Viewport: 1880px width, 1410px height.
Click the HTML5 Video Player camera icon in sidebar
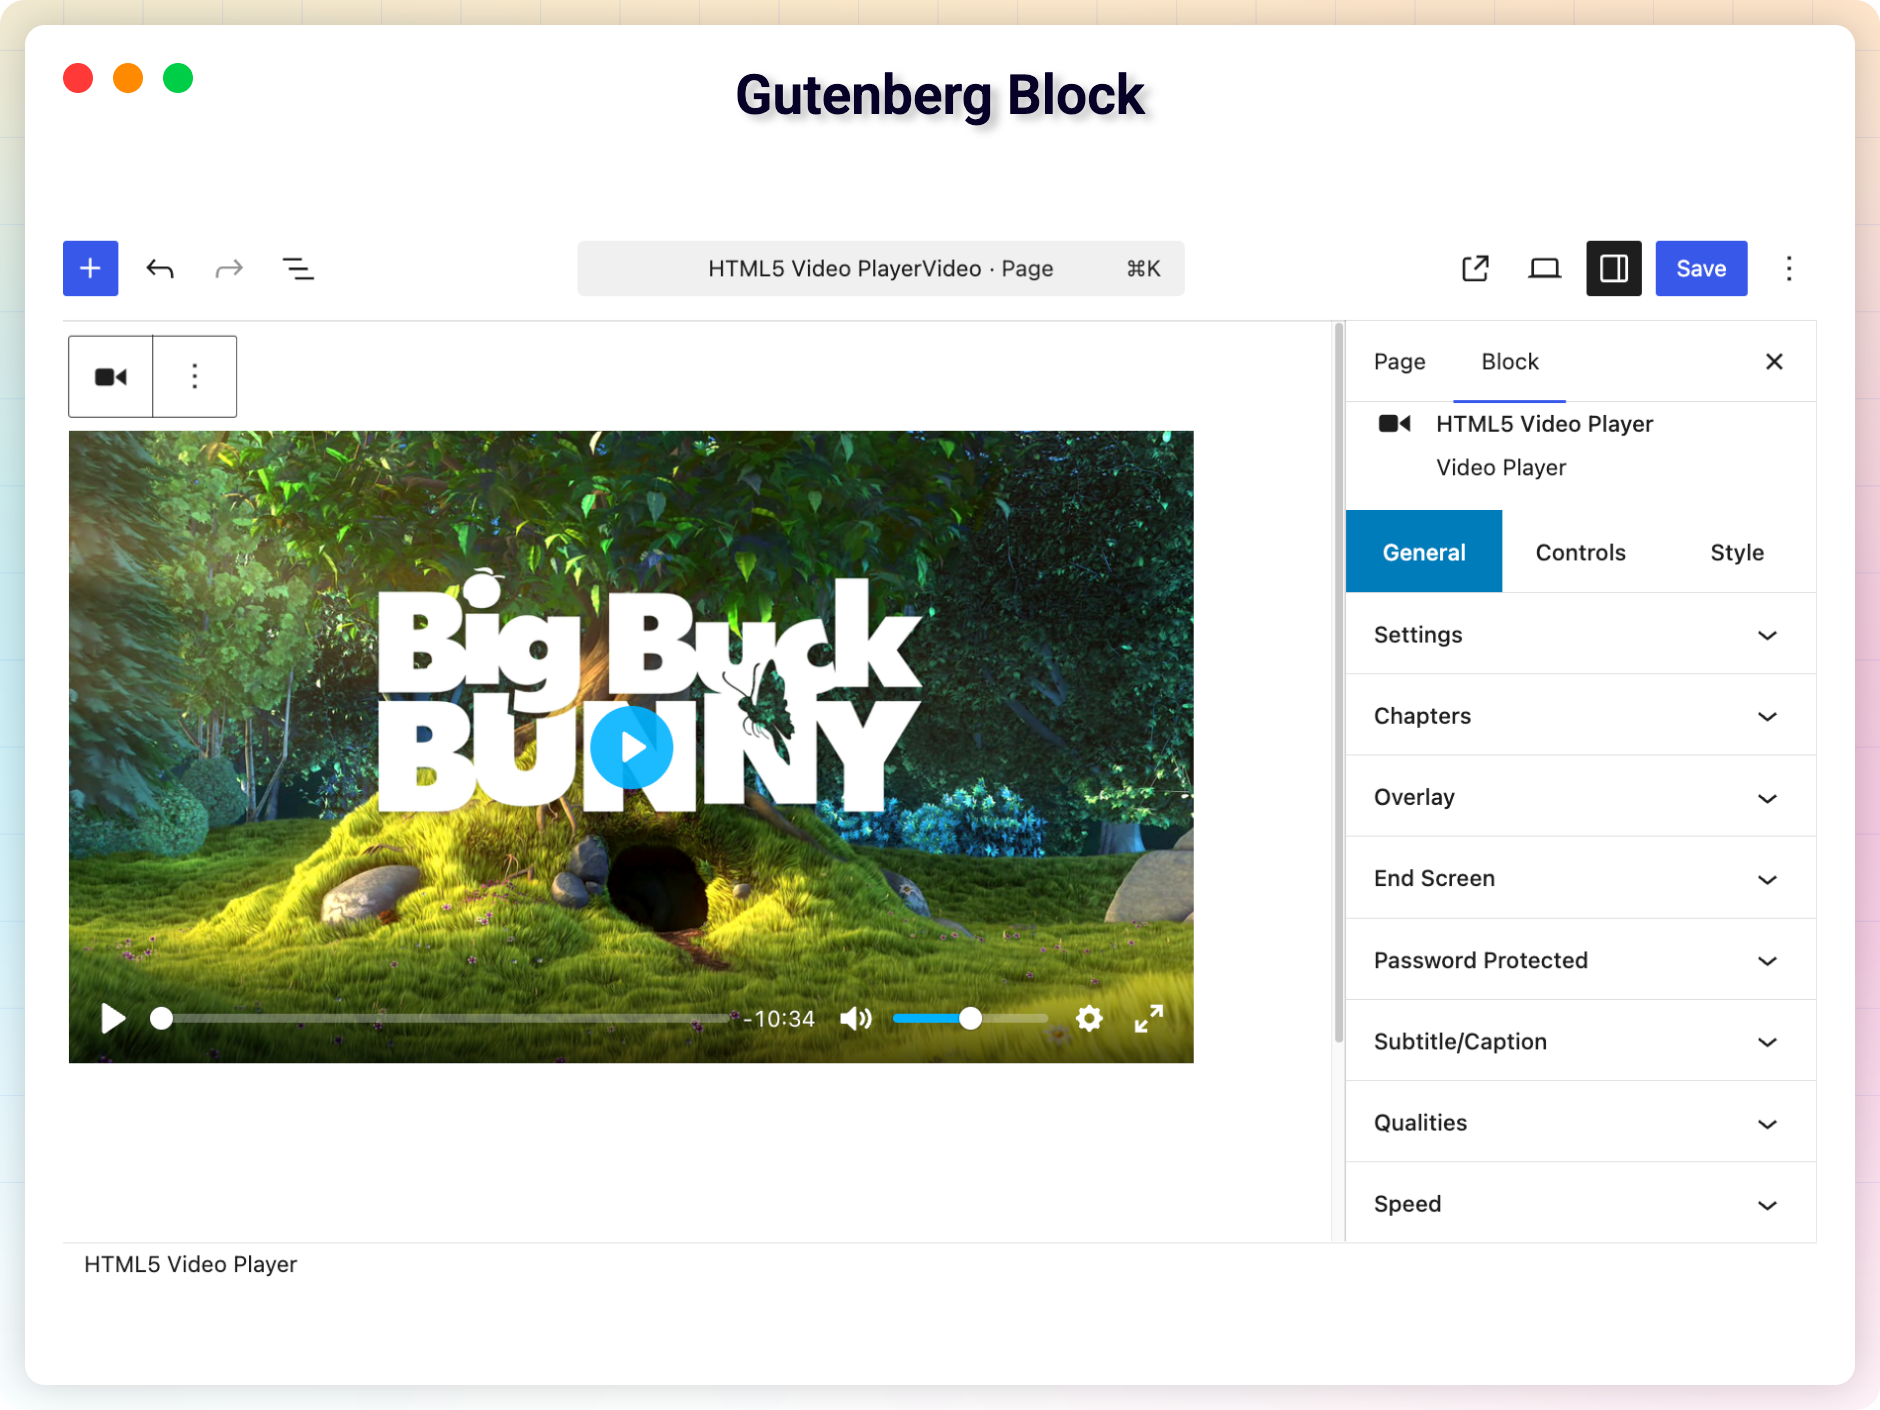click(1395, 424)
